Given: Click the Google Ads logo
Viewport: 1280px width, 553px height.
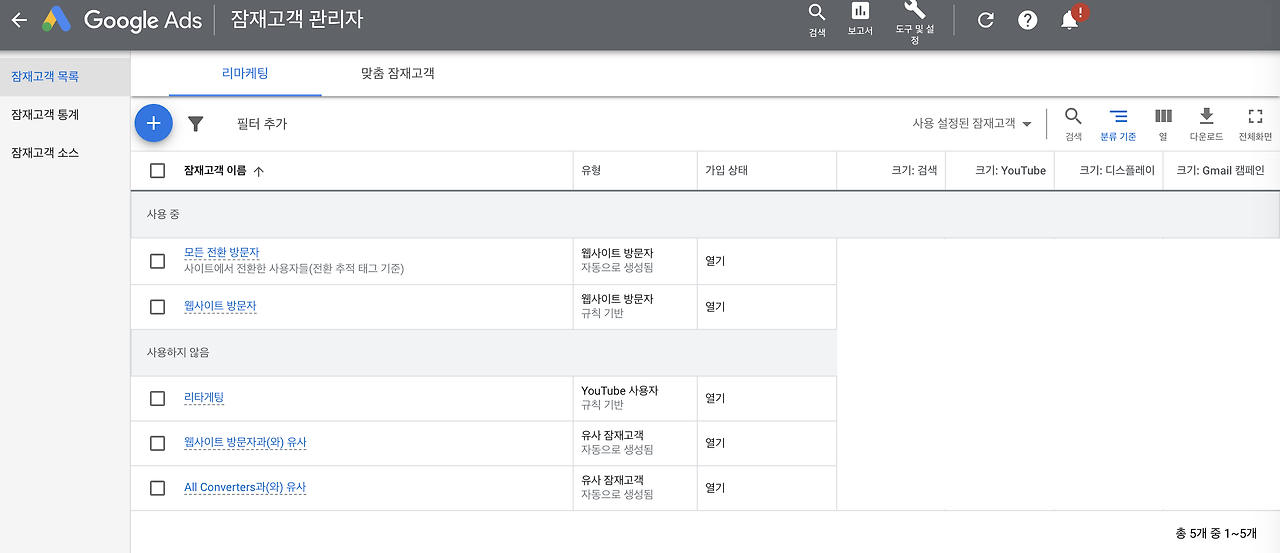Looking at the screenshot, I should 122,20.
